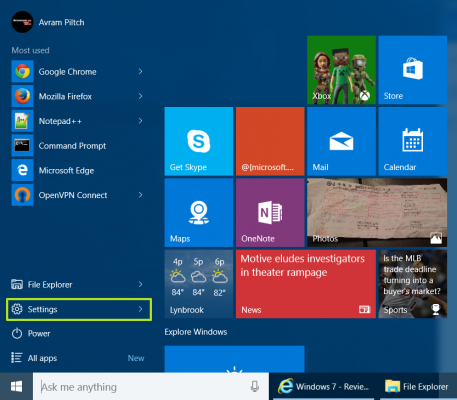Click the All apps list icon
Screen dimensions: 457x400
coord(17,358)
